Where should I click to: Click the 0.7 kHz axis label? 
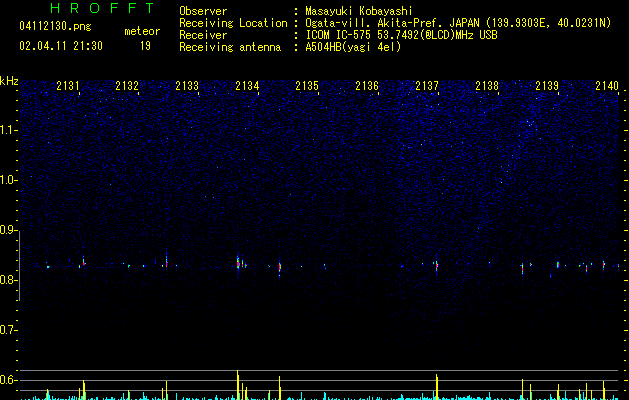[x=9, y=330]
